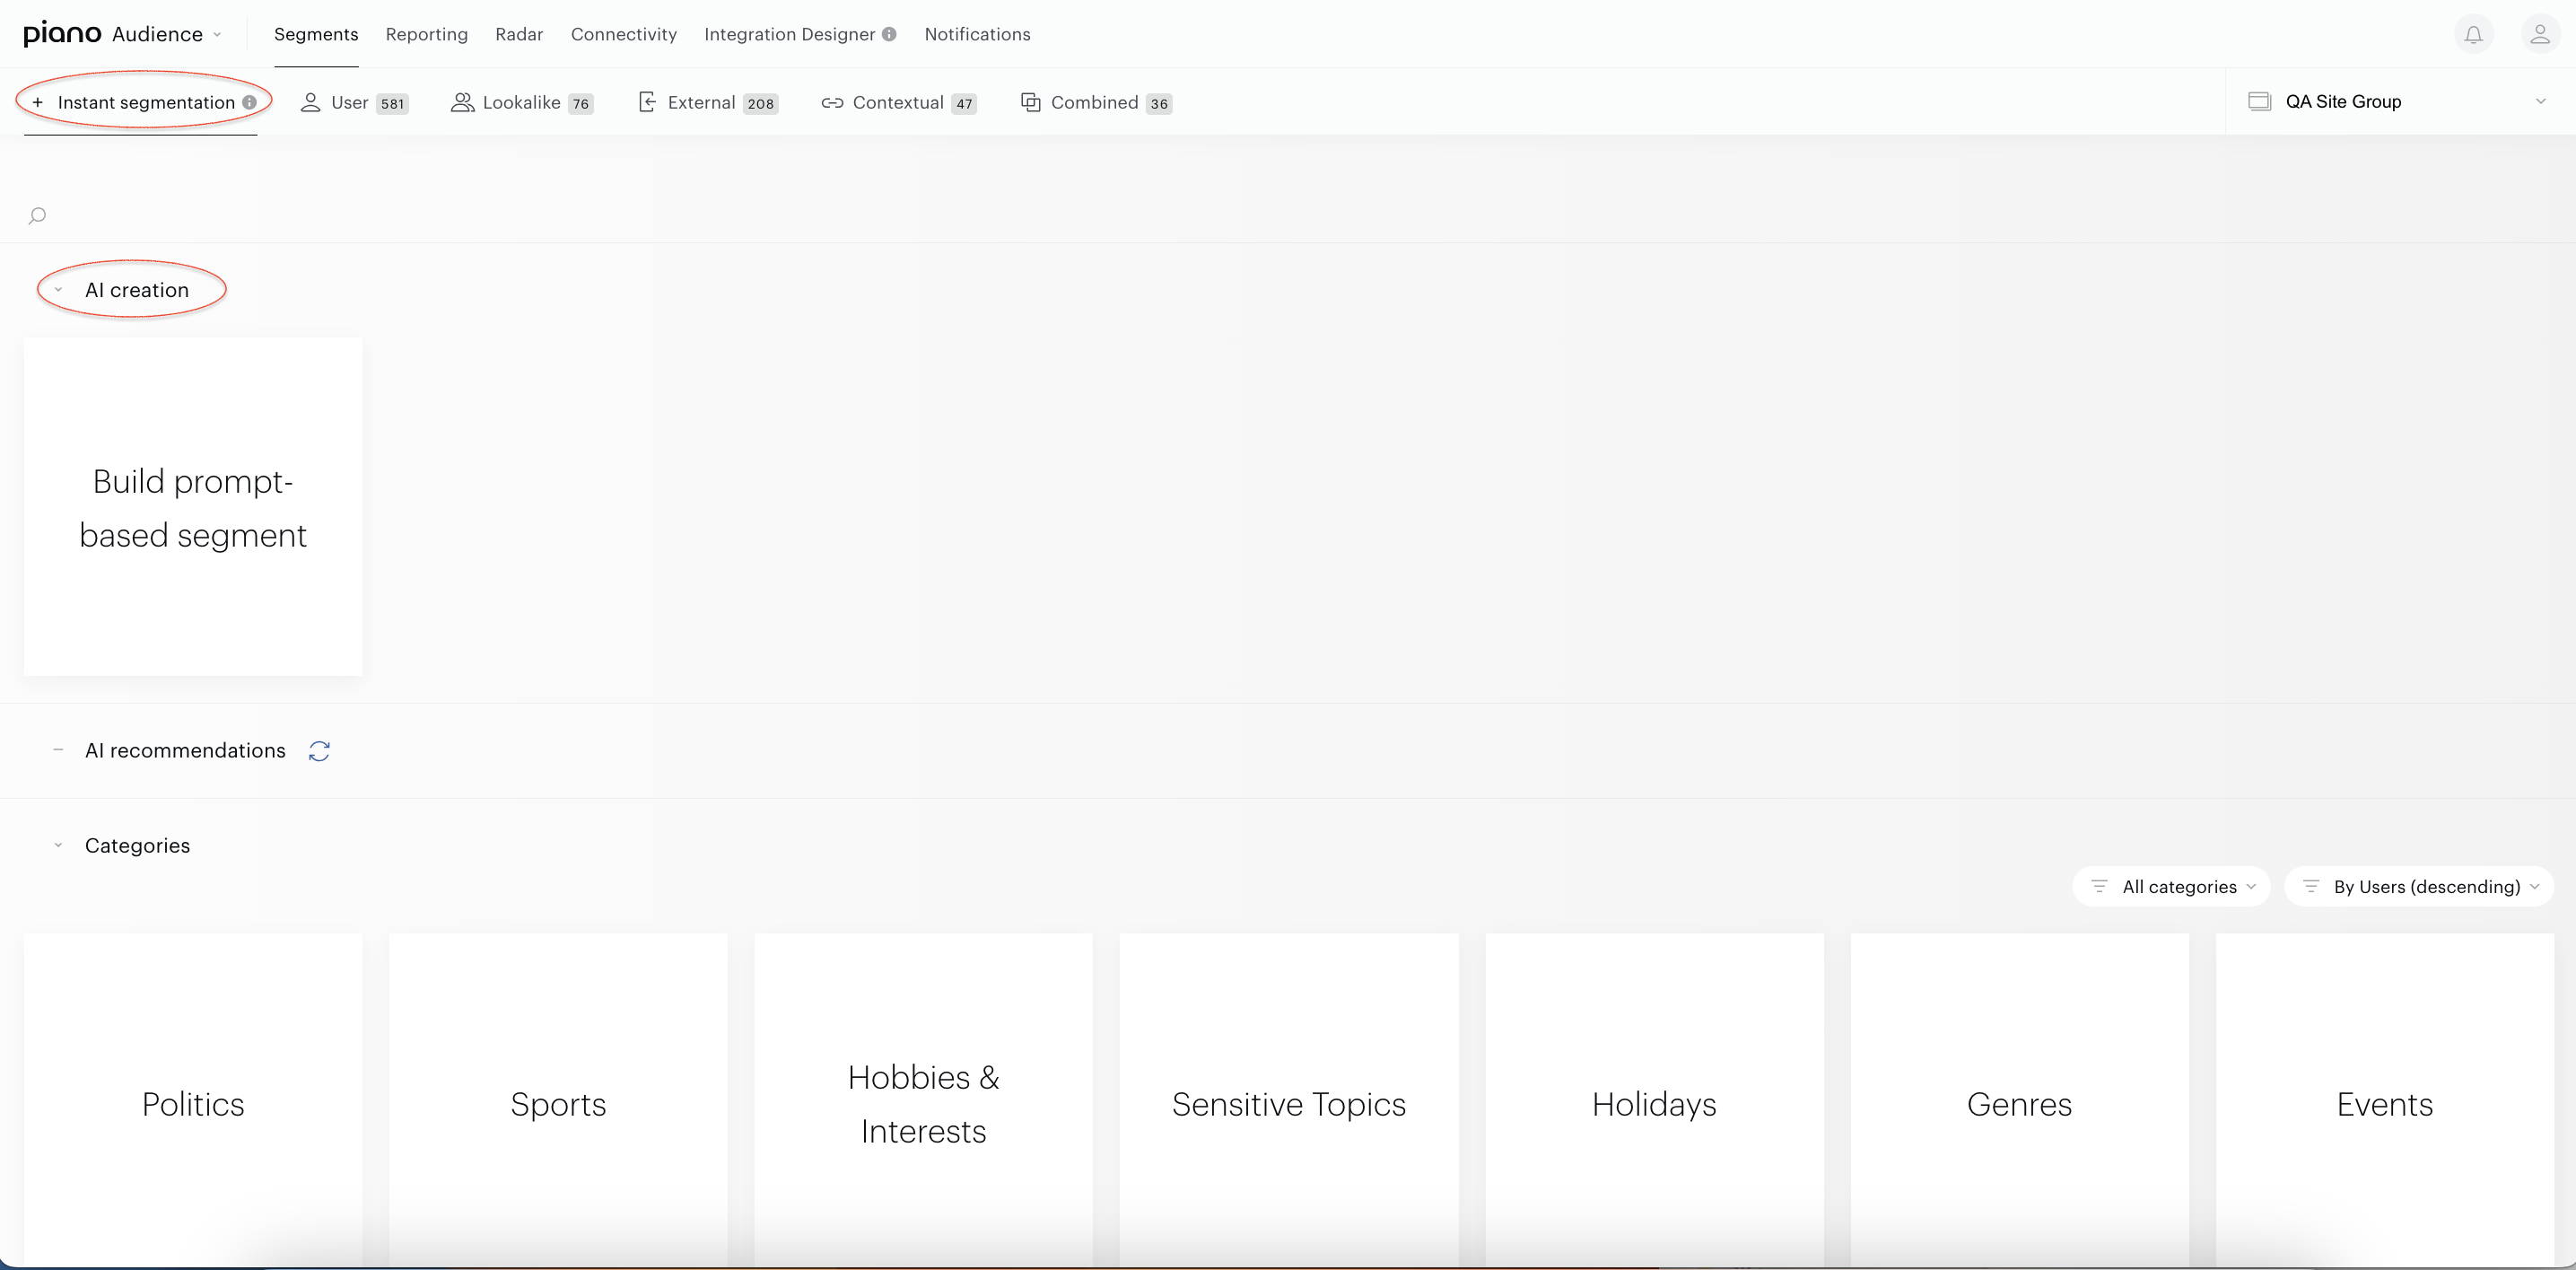
Task: Click the Instant segmentation info icon
Action: click(x=249, y=102)
